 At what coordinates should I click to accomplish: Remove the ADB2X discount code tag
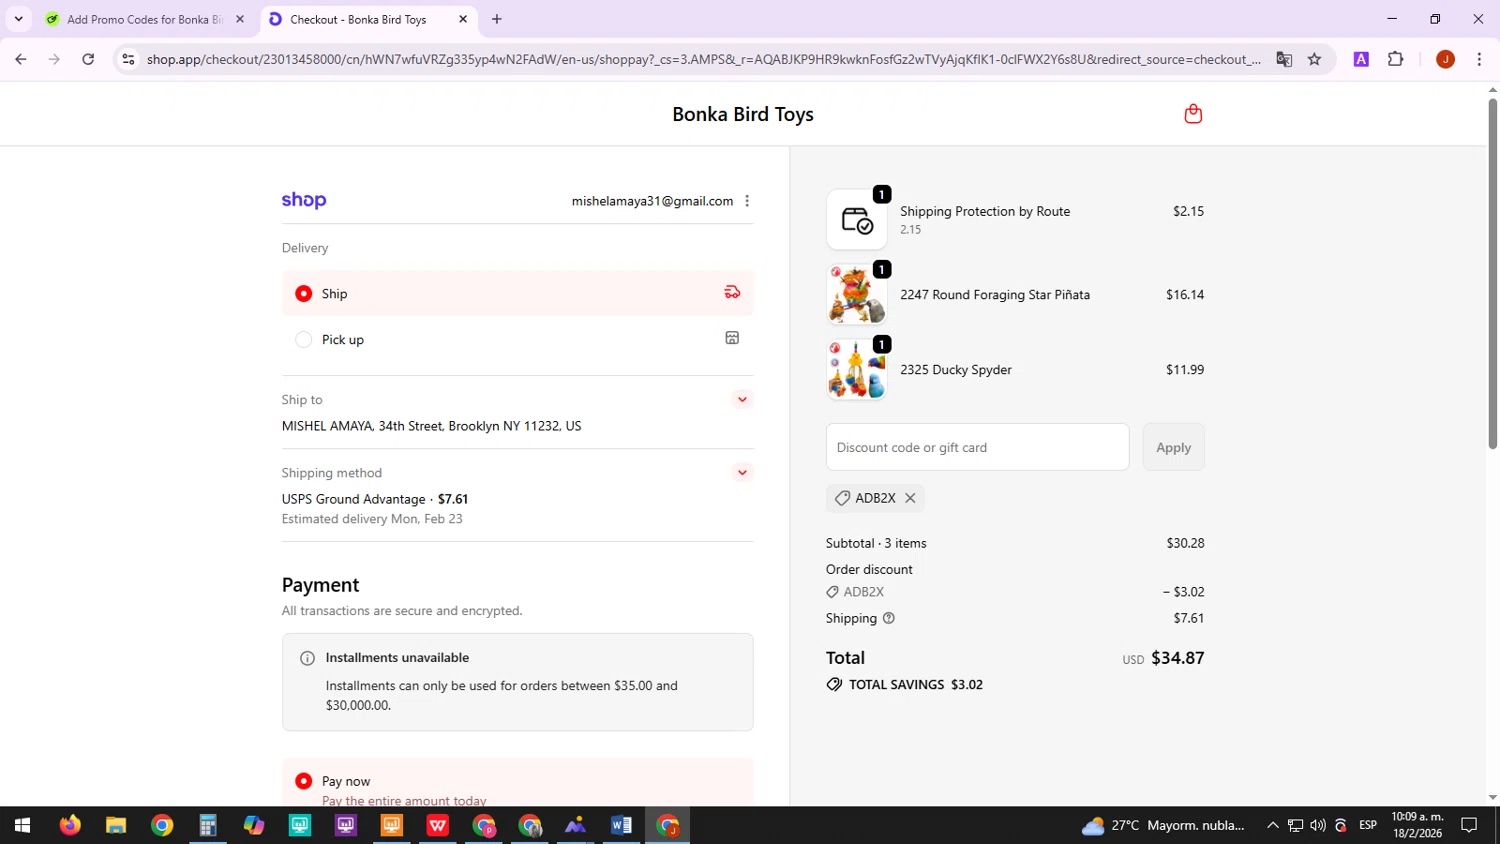[x=910, y=498]
